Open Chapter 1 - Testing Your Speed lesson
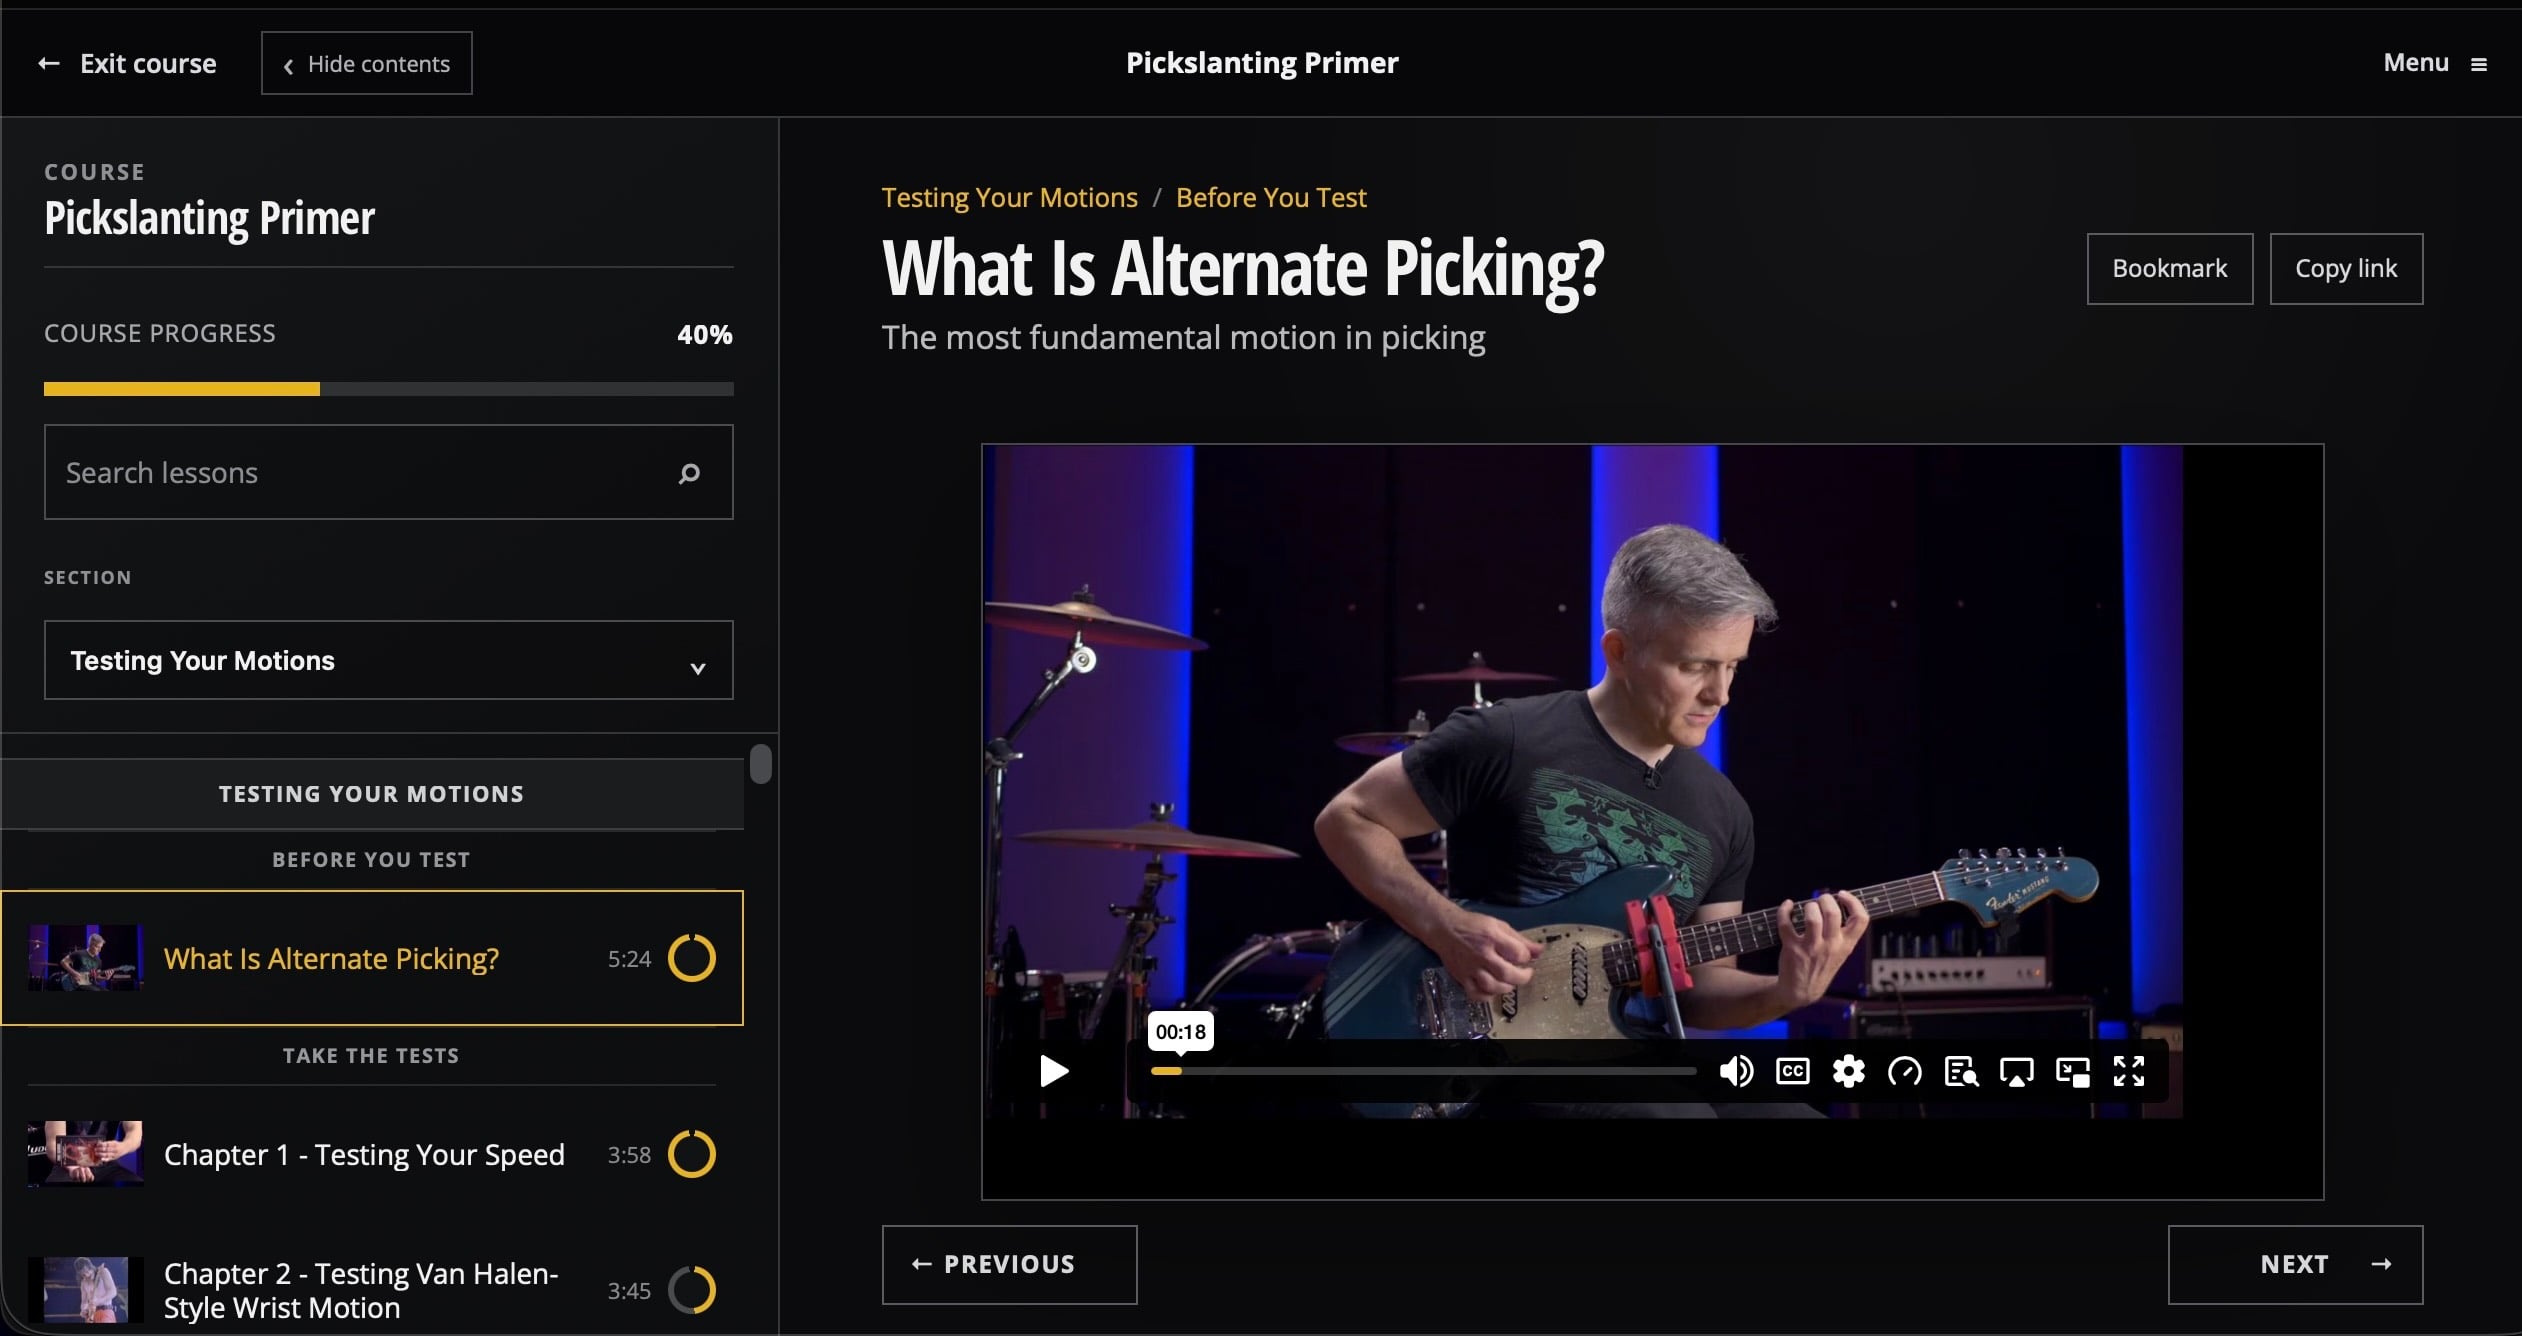2522x1336 pixels. point(372,1154)
